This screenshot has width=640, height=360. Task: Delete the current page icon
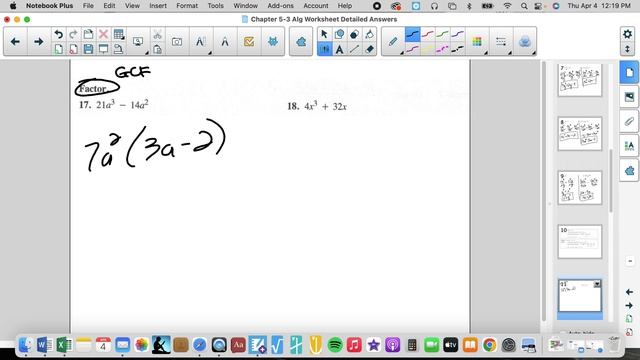click(73, 49)
